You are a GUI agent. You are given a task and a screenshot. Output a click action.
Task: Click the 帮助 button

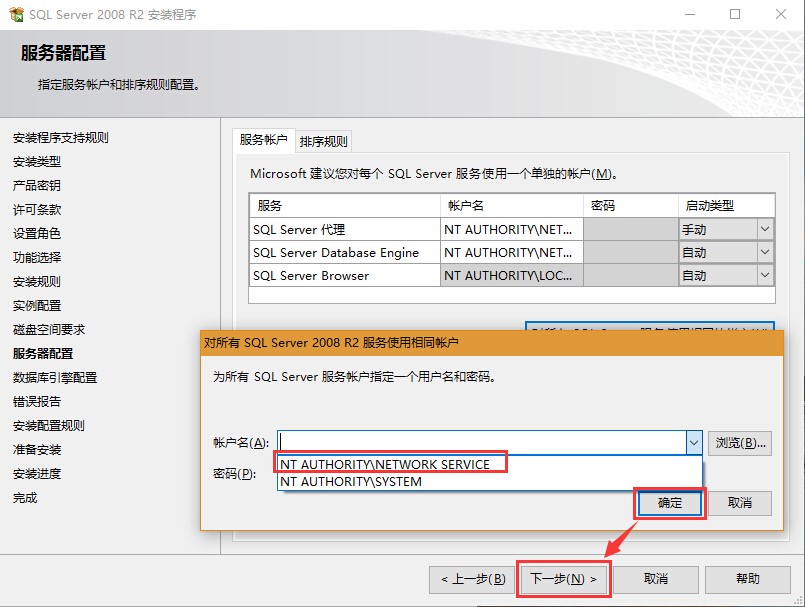[x=748, y=578]
